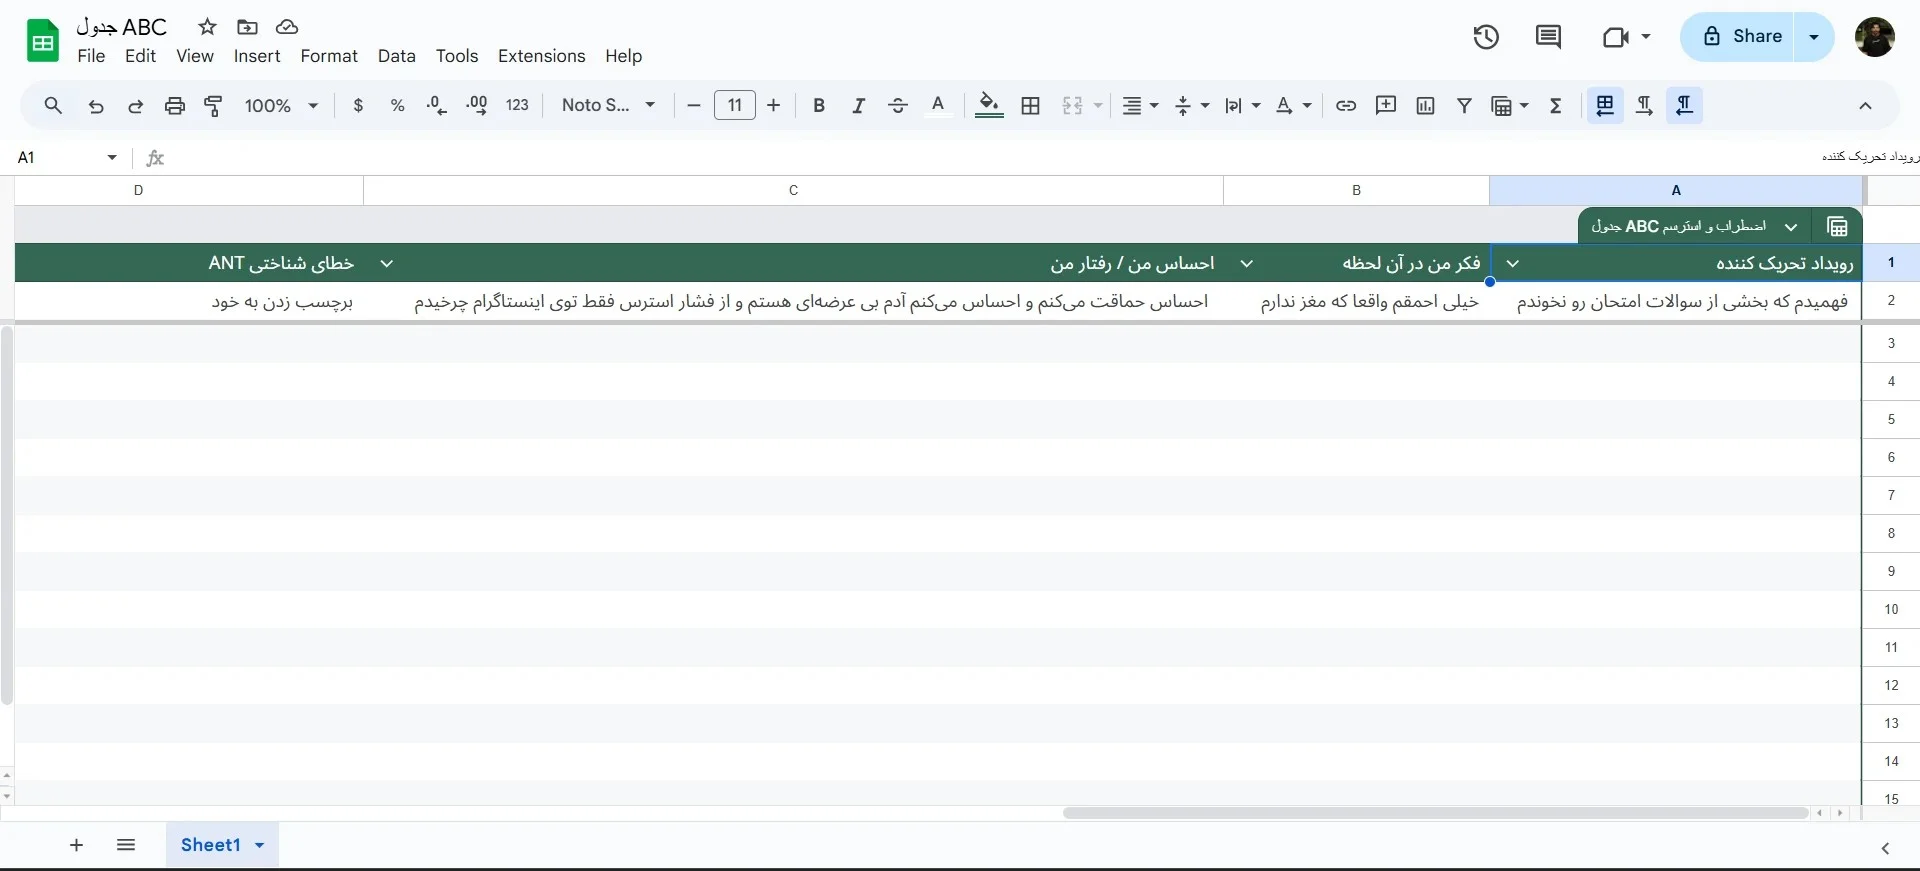The height and width of the screenshot is (871, 1920).
Task: Click the functions sigma icon
Action: point(1556,105)
